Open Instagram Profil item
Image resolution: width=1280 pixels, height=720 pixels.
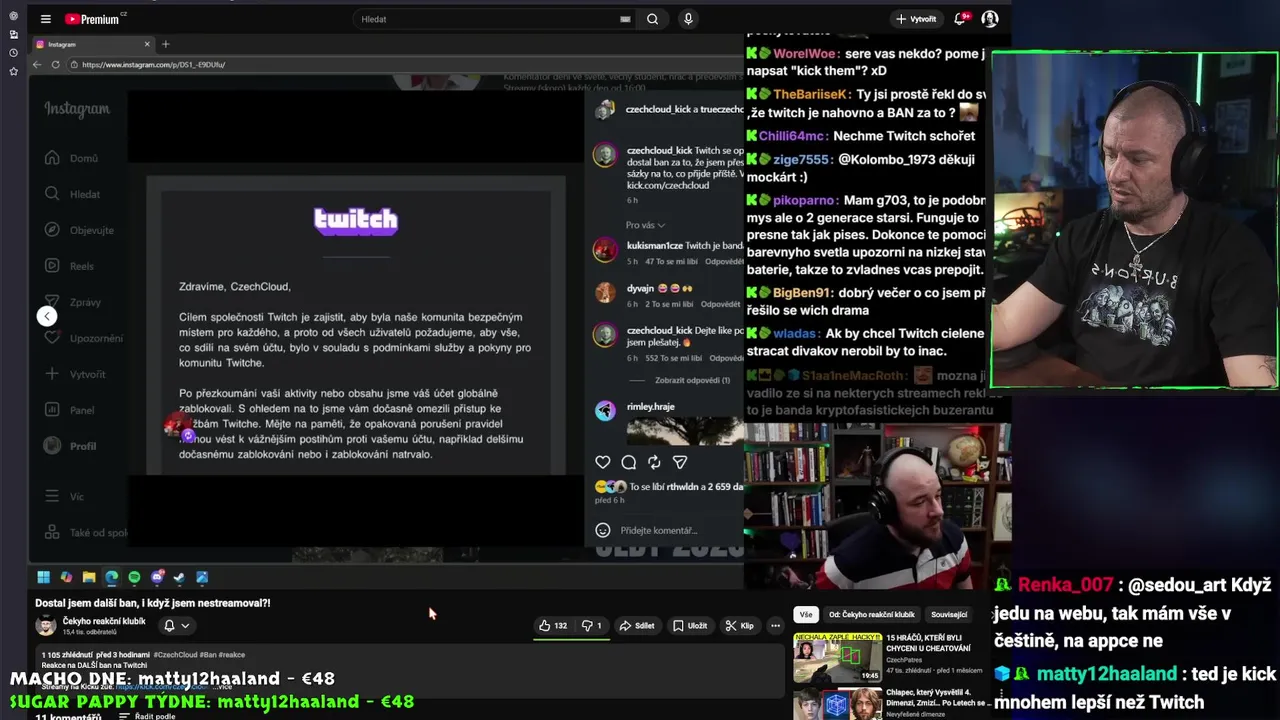pos(72,446)
